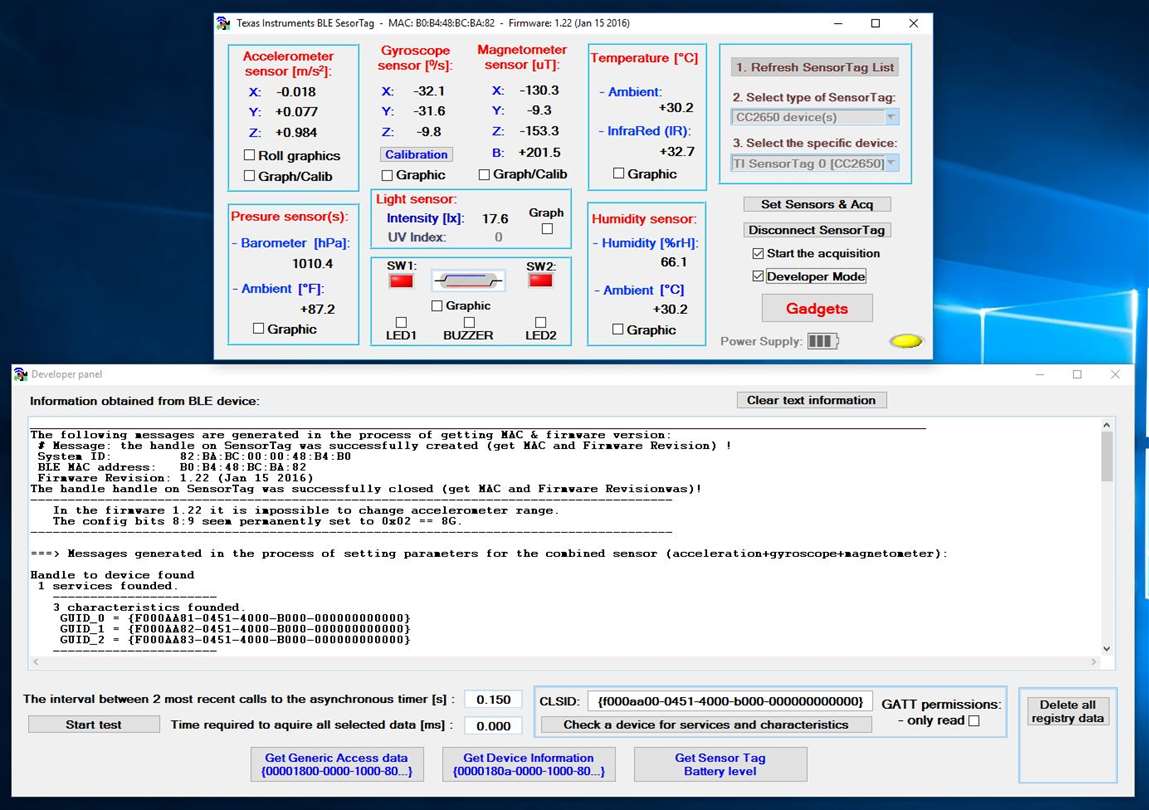Click the gyroscope Calibration button

point(416,155)
